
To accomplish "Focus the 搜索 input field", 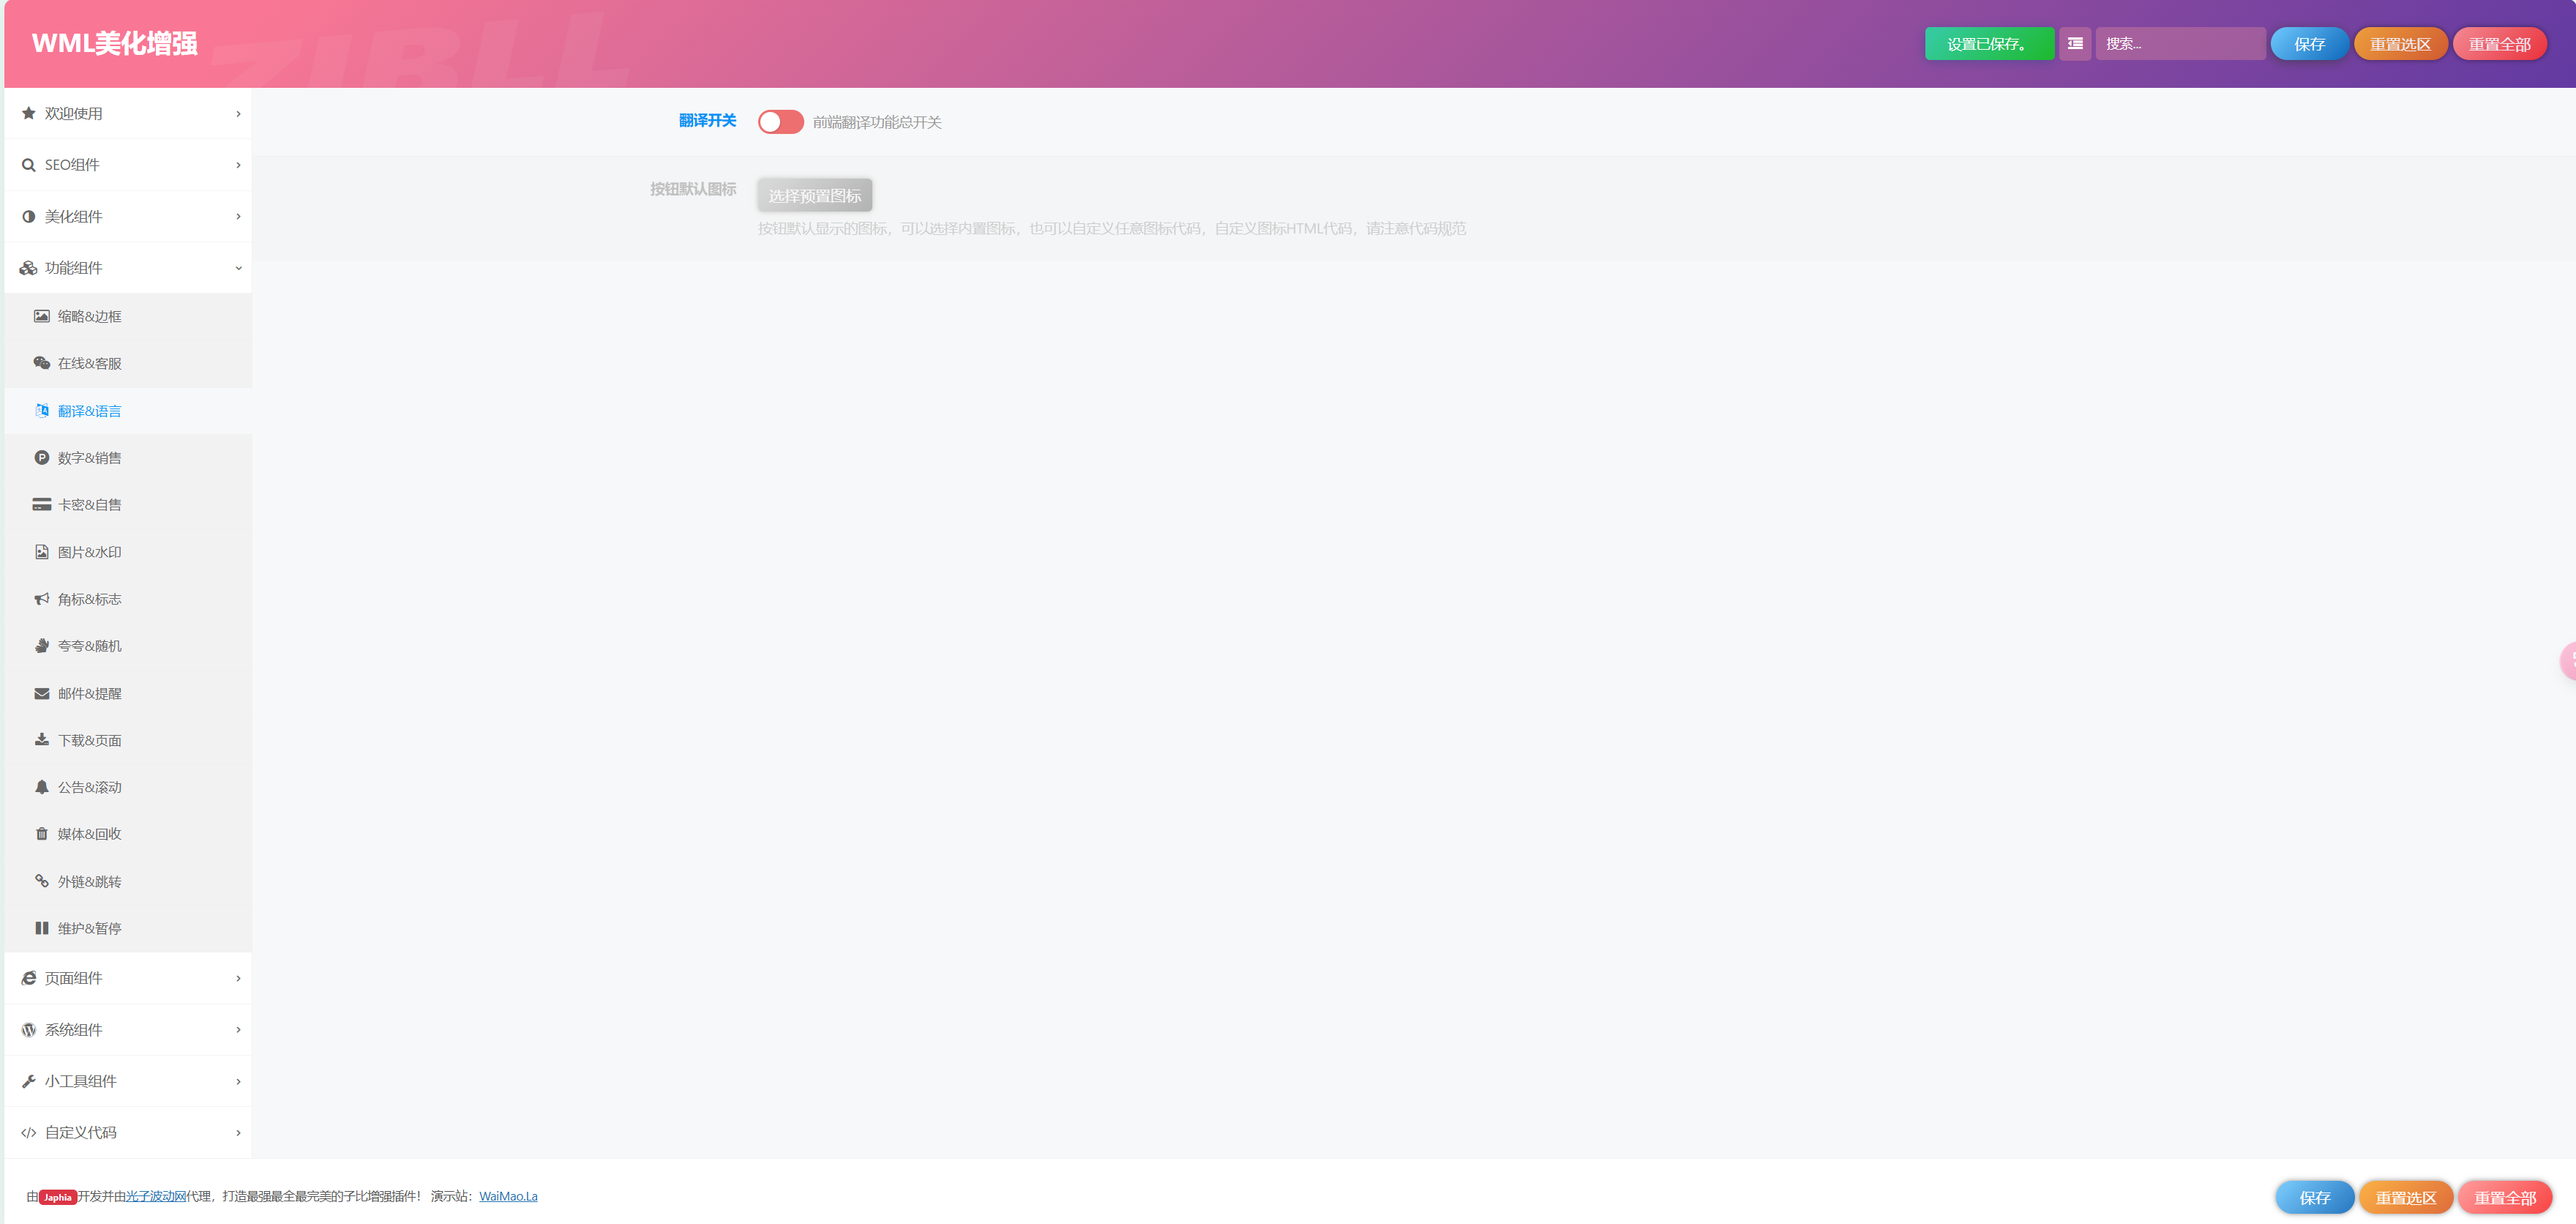I will 2180,44.
